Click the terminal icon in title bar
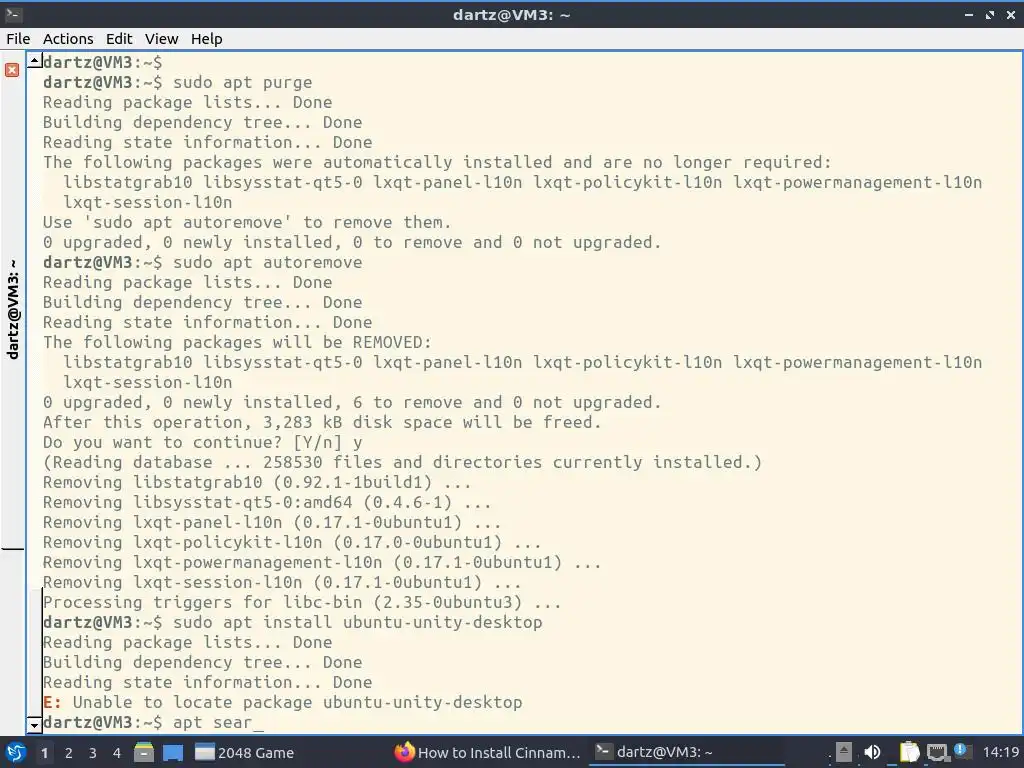This screenshot has width=1024, height=768. pyautogui.click(x=13, y=14)
